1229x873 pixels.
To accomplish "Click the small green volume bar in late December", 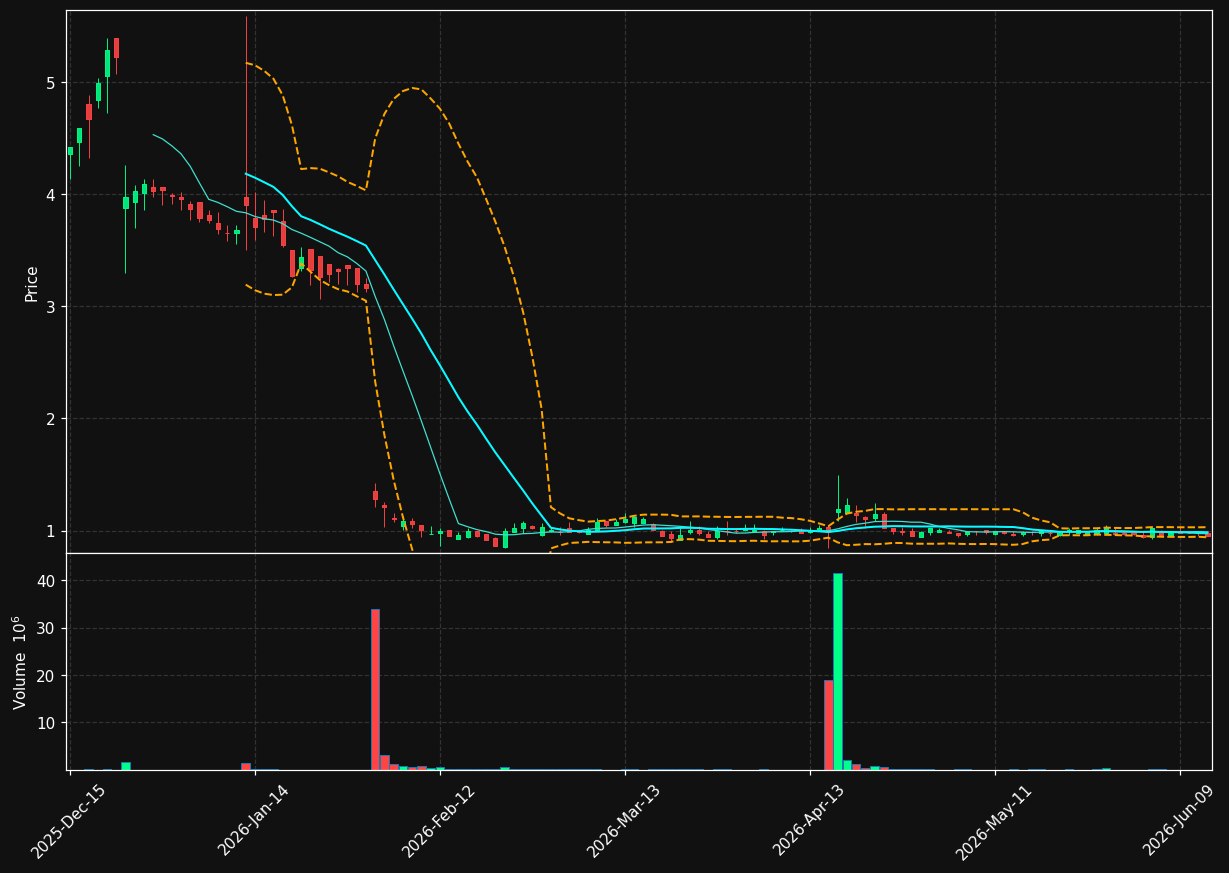I will 126,766.
